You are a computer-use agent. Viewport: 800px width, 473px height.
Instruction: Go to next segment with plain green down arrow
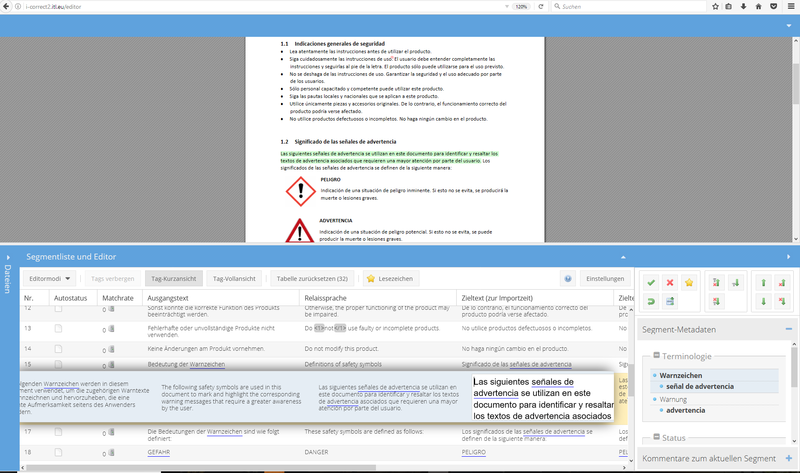pos(763,302)
